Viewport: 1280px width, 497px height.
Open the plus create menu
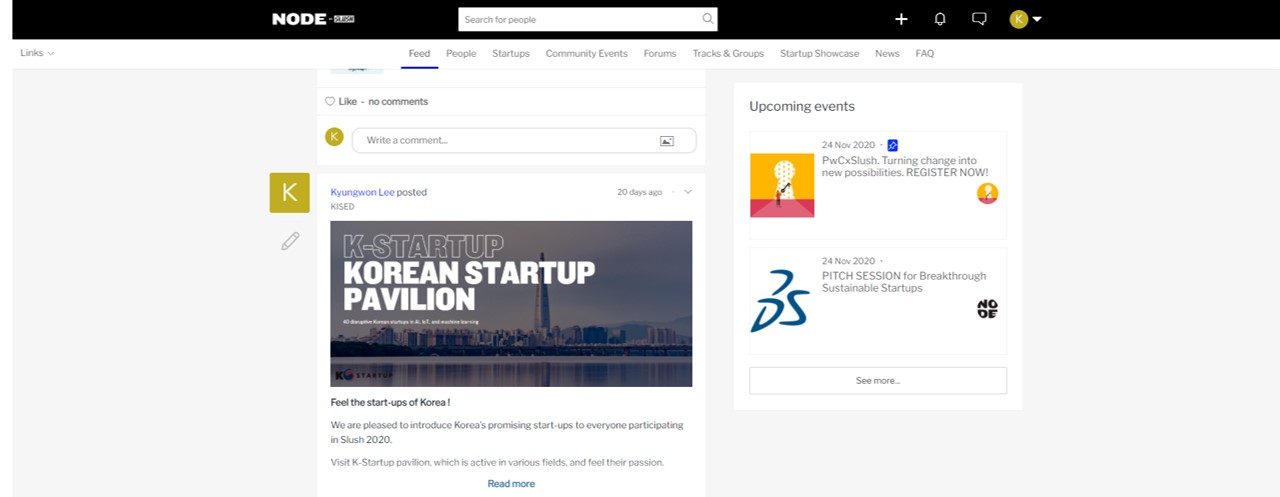(901, 19)
